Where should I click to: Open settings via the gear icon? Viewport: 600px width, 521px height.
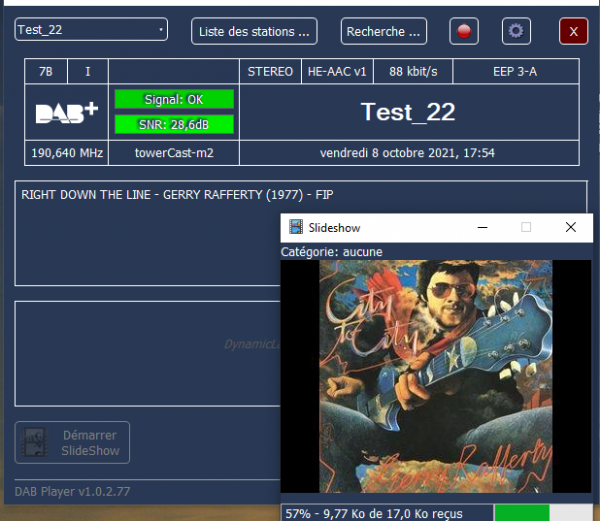pyautogui.click(x=516, y=31)
